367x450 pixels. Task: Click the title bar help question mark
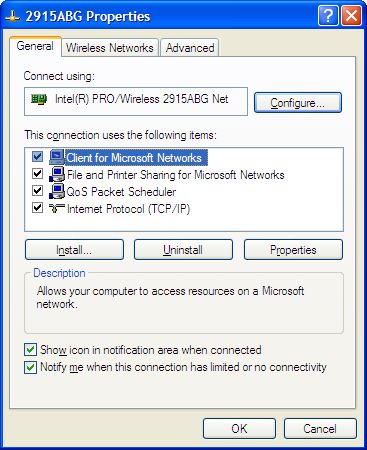click(328, 16)
